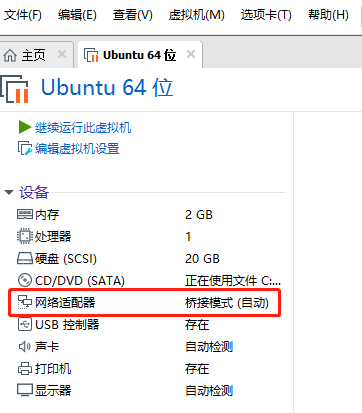Open the 选项卡(T) menu
362x413 pixels.
pos(266,15)
